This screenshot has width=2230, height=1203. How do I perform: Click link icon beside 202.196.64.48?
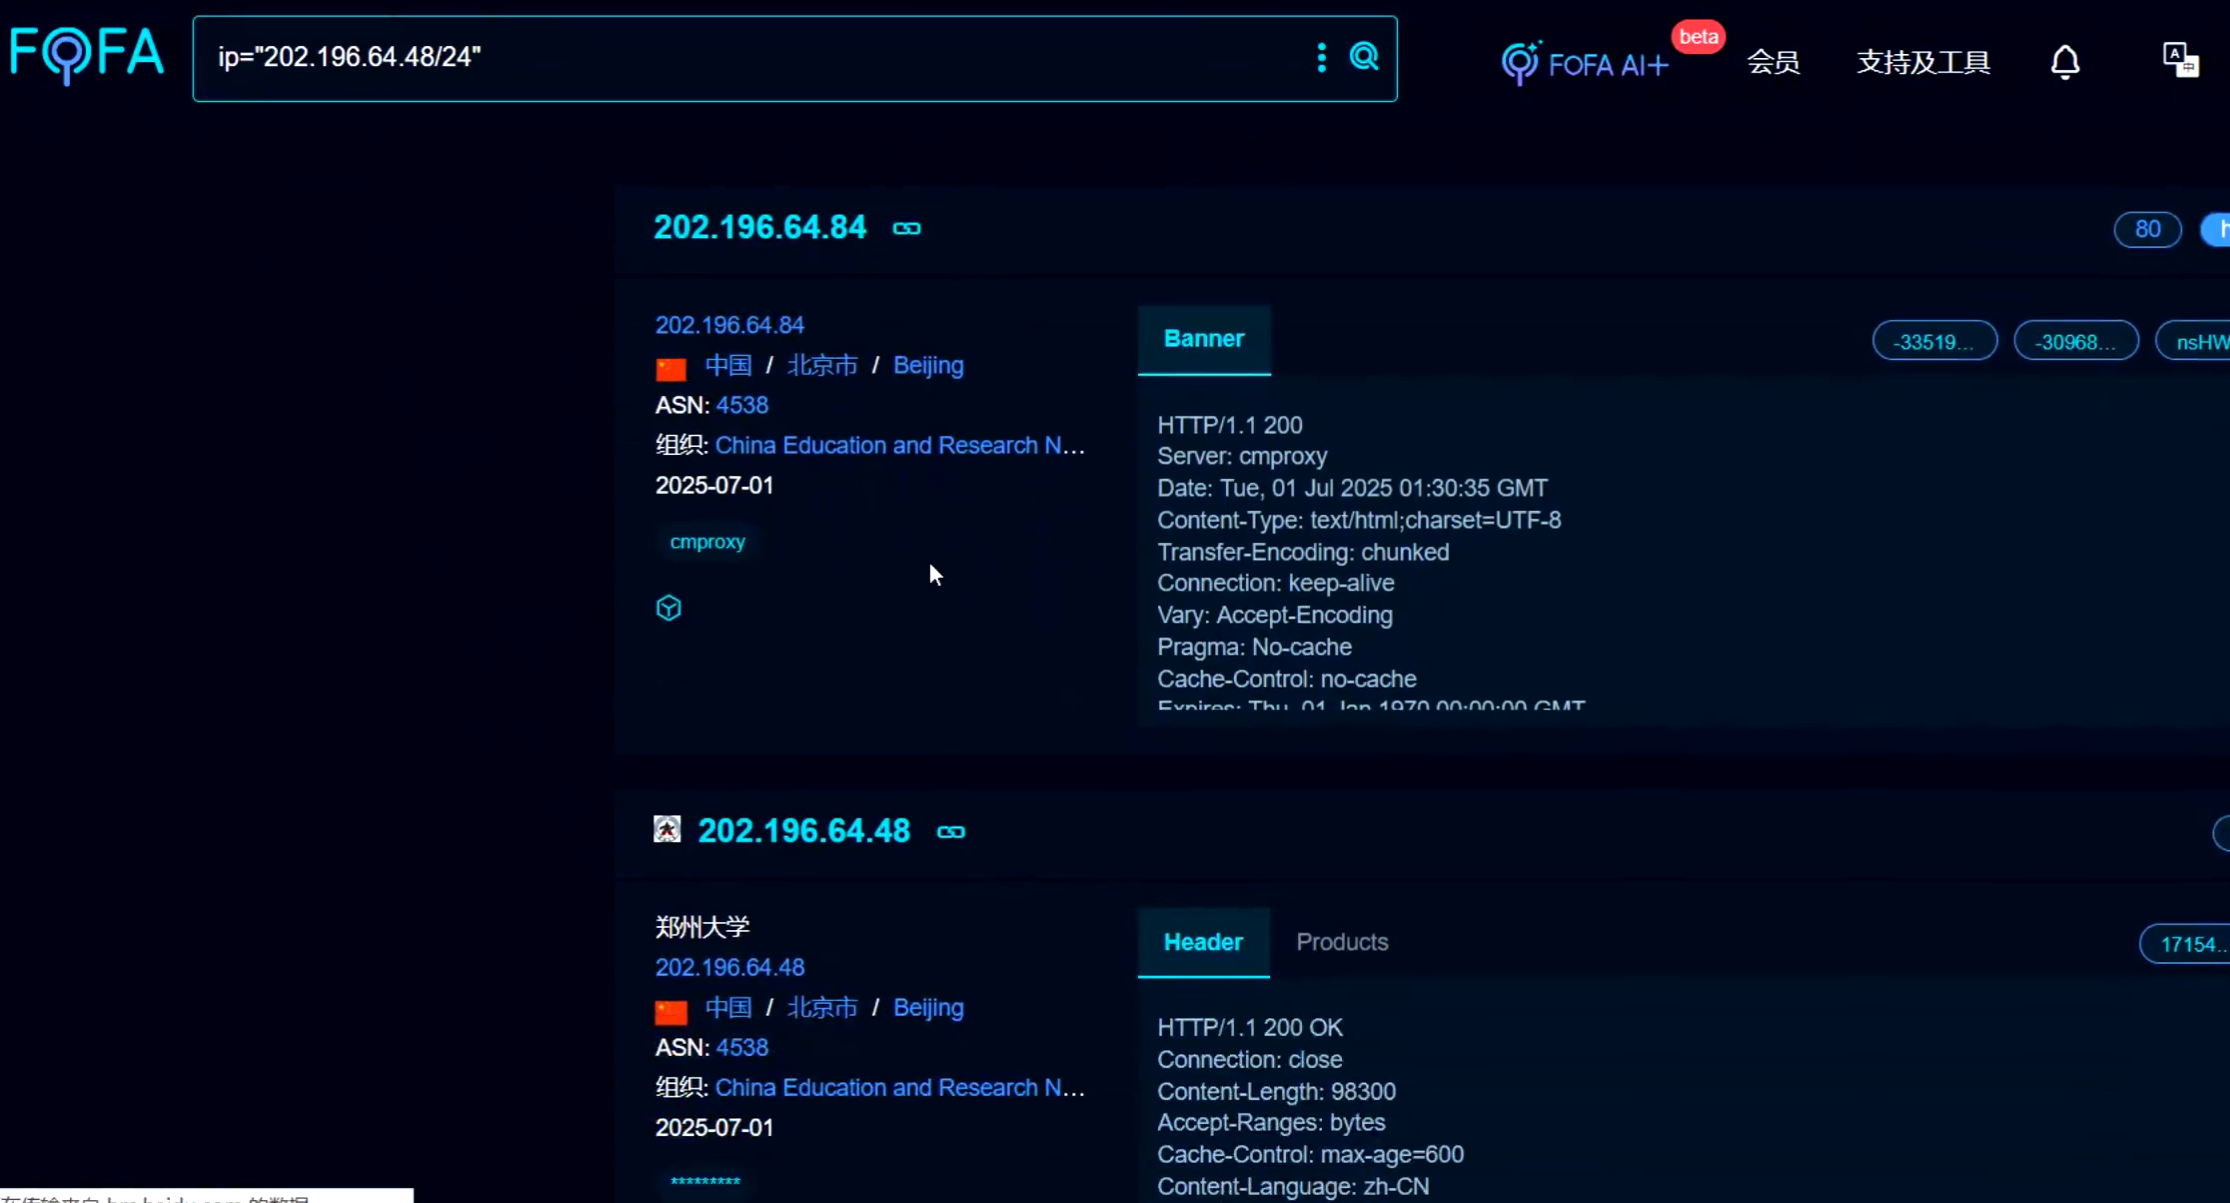(950, 832)
